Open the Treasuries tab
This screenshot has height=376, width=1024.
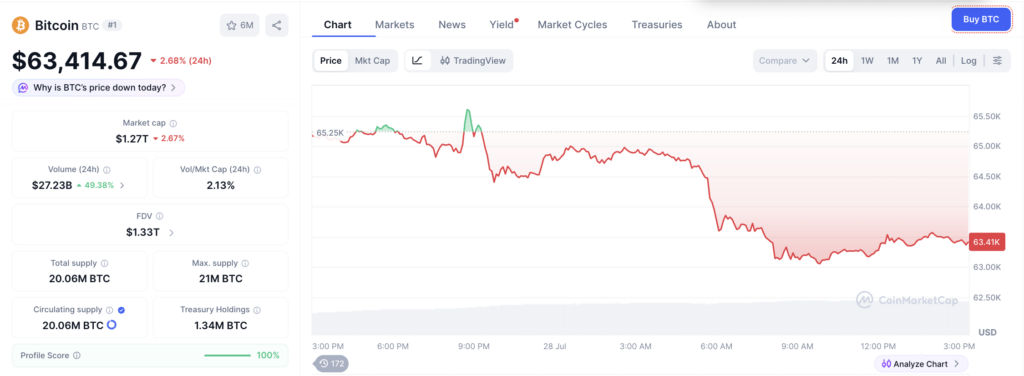click(657, 25)
